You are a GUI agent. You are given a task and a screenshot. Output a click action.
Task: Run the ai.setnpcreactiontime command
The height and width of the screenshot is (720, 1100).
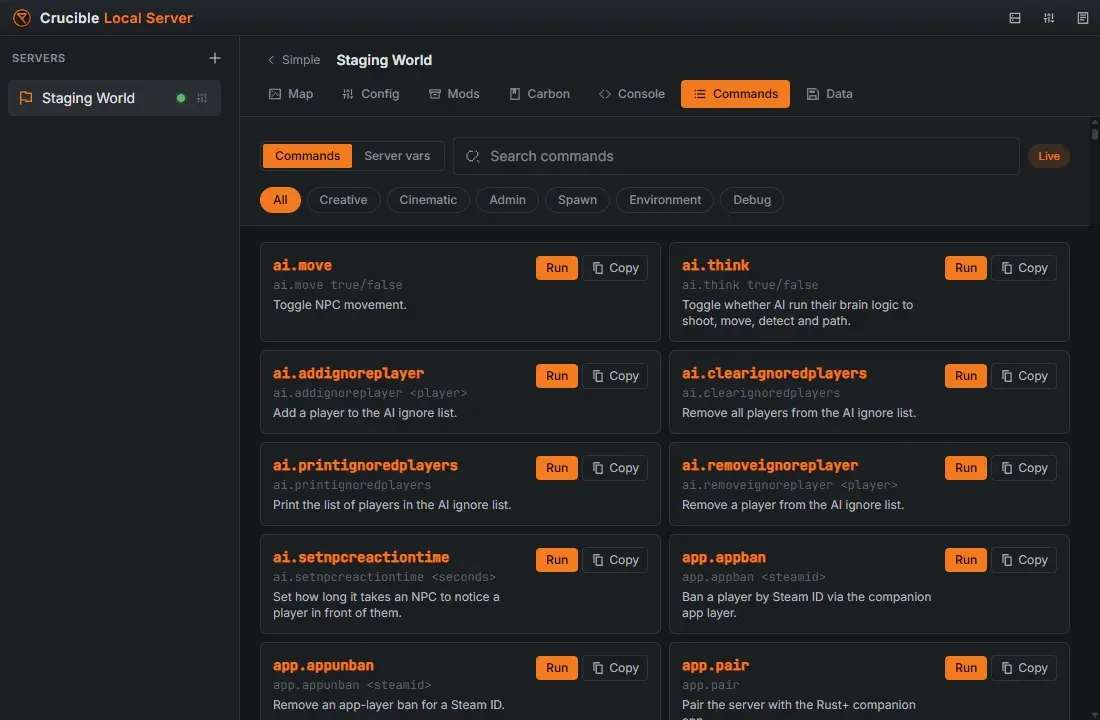tap(557, 559)
